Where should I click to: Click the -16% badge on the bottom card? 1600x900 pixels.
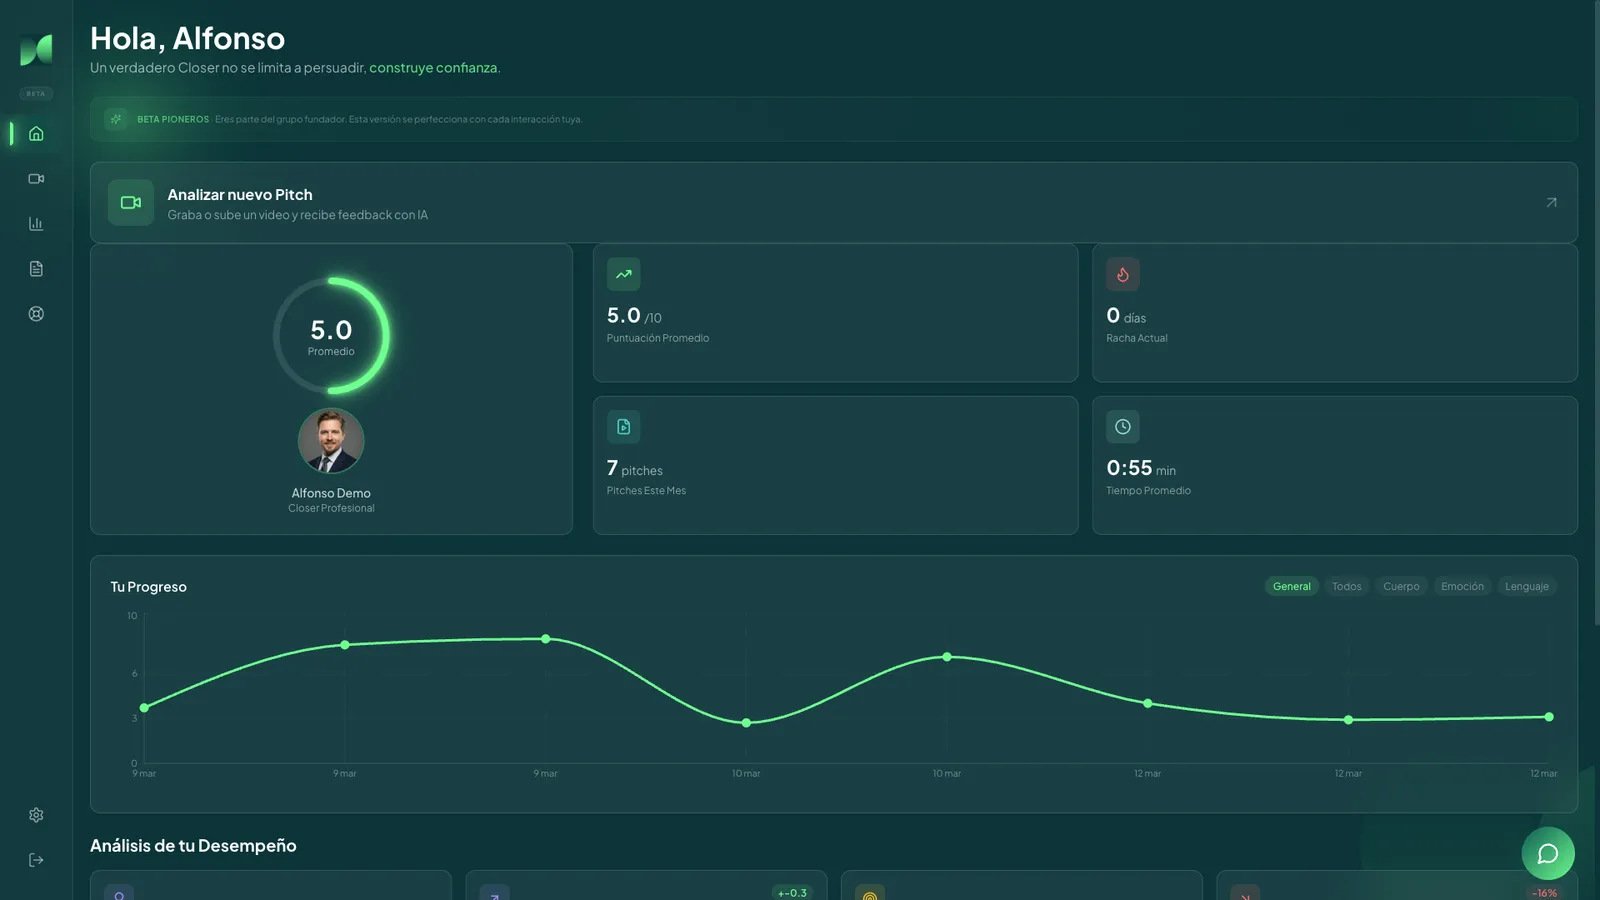(1544, 893)
